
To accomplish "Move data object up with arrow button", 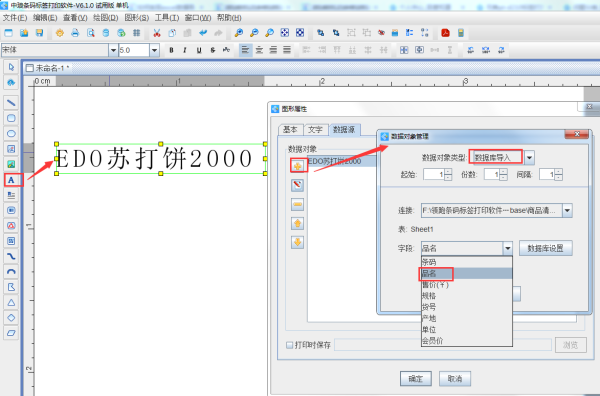I will point(298,223).
